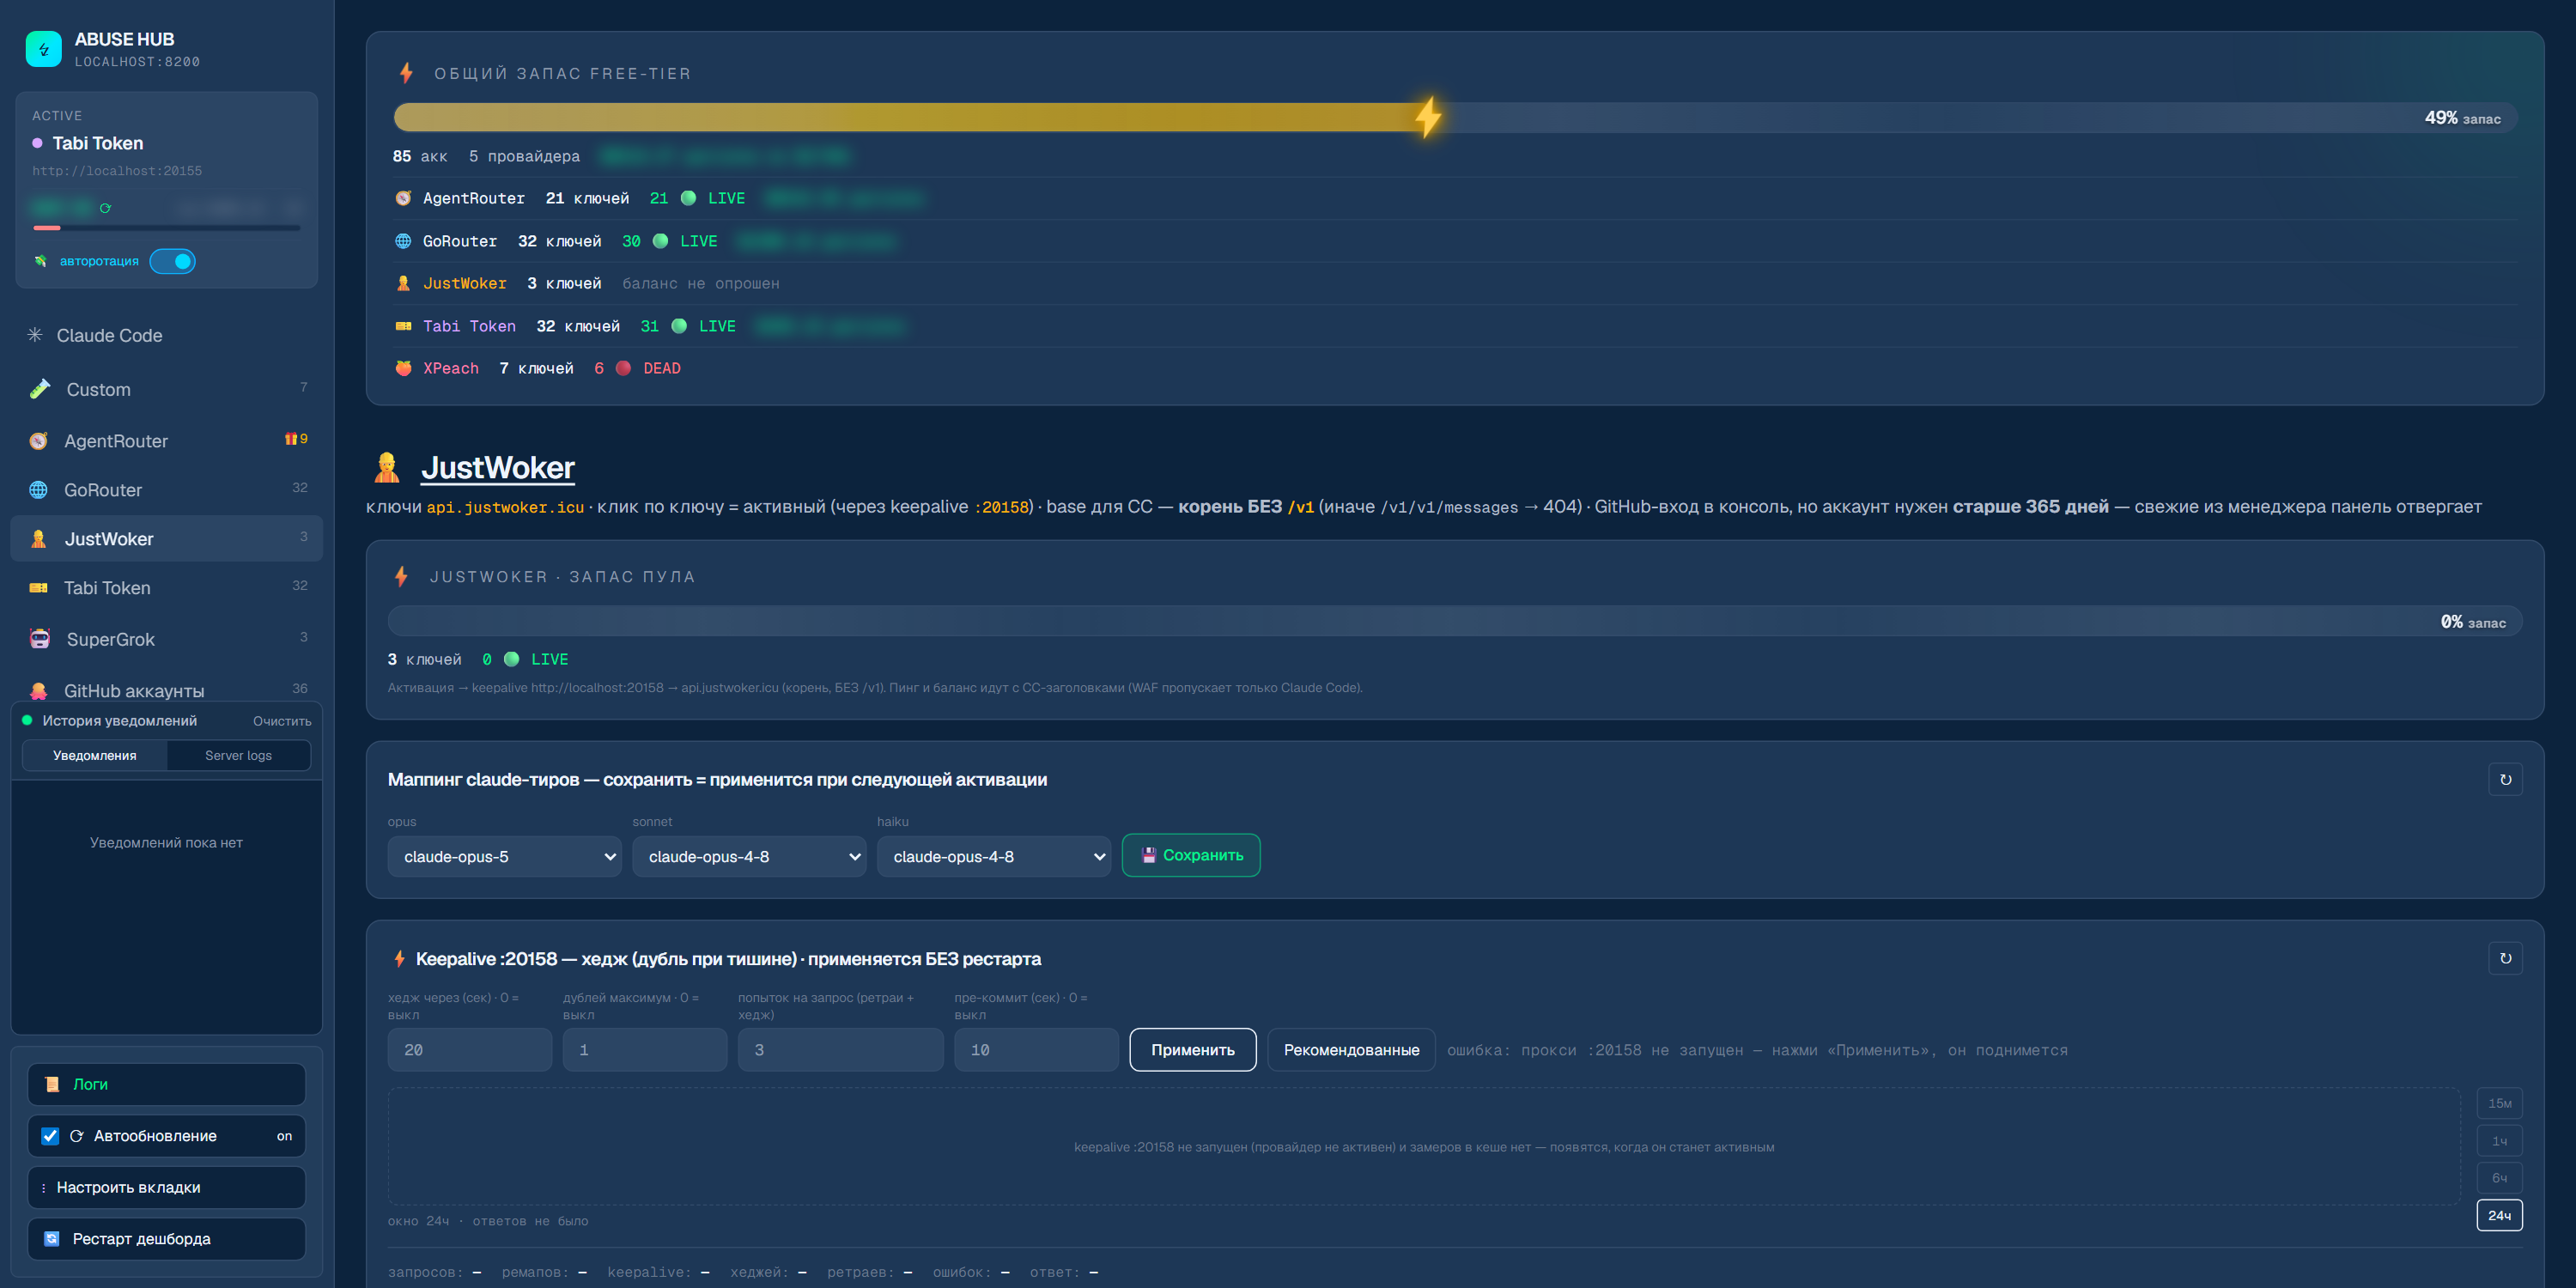This screenshot has width=2576, height=1288.
Task: Click the "85 акк" count text
Action: pos(420,156)
